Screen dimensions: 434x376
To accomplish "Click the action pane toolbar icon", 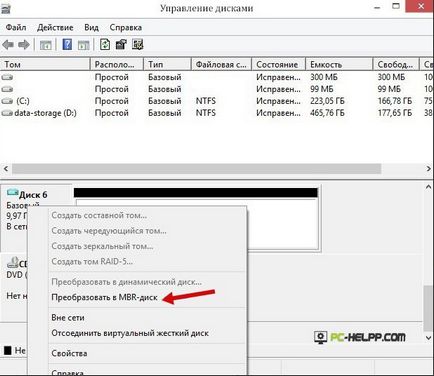I will (x=83, y=45).
